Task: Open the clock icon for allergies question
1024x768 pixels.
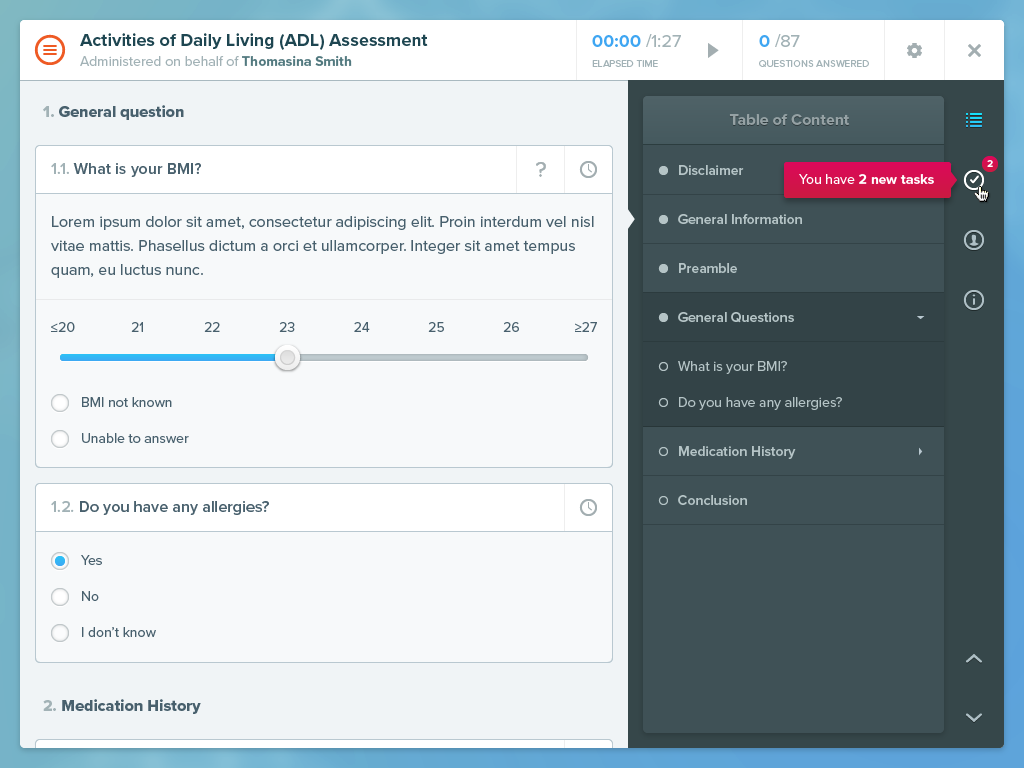Action: [x=588, y=507]
